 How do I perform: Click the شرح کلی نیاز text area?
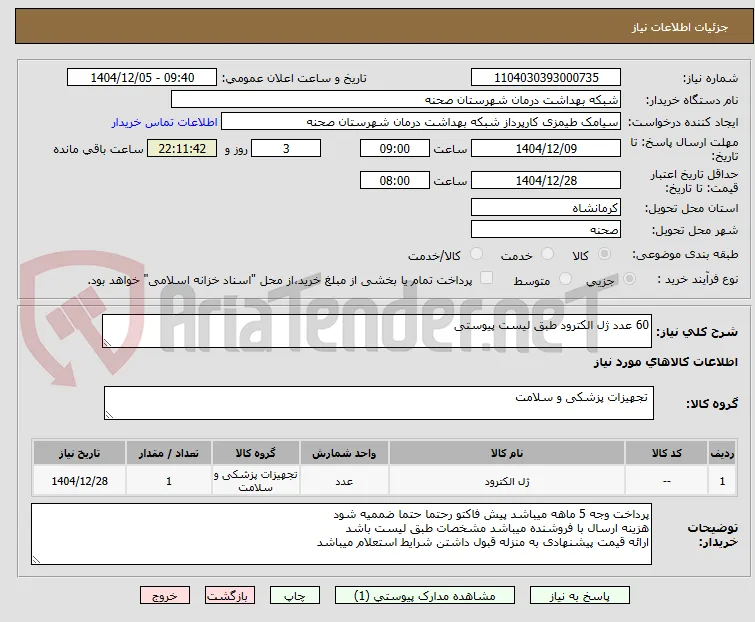click(x=377, y=331)
